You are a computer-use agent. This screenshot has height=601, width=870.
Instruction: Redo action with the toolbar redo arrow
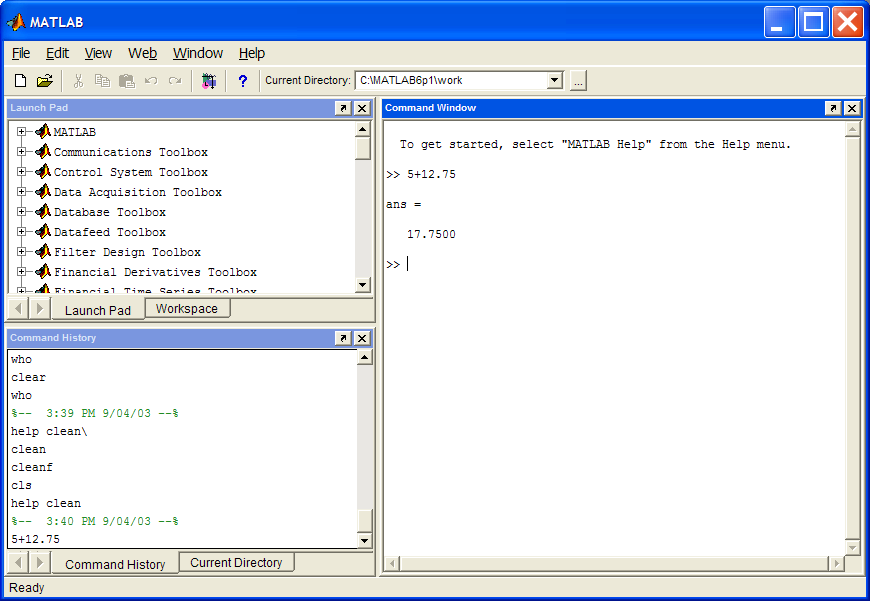[175, 81]
